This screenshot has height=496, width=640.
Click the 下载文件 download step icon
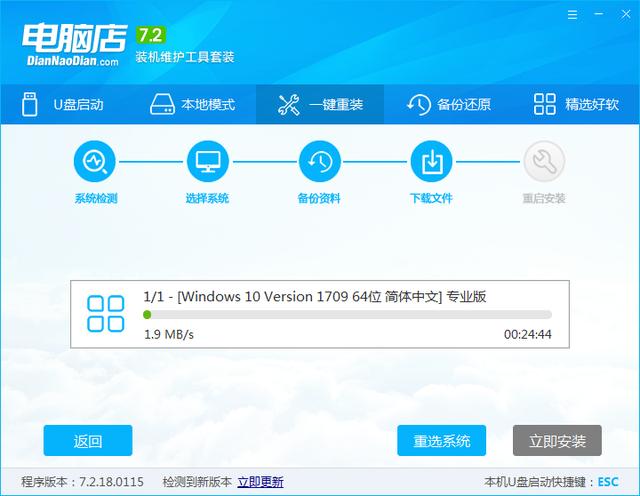click(x=431, y=161)
